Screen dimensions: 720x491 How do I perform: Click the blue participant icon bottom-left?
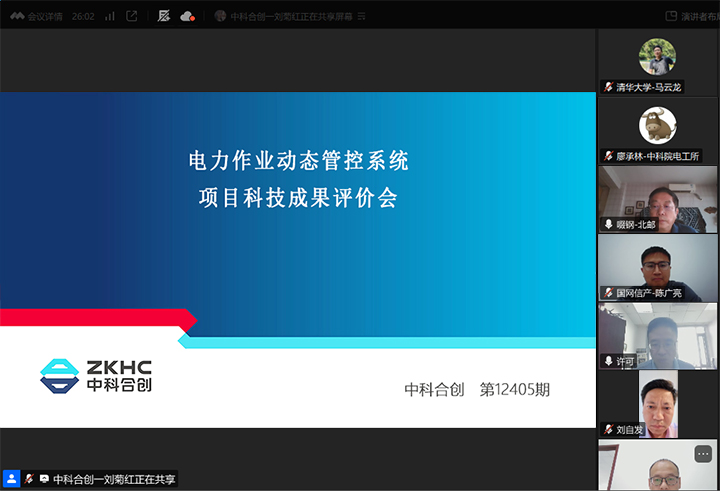click(11, 479)
